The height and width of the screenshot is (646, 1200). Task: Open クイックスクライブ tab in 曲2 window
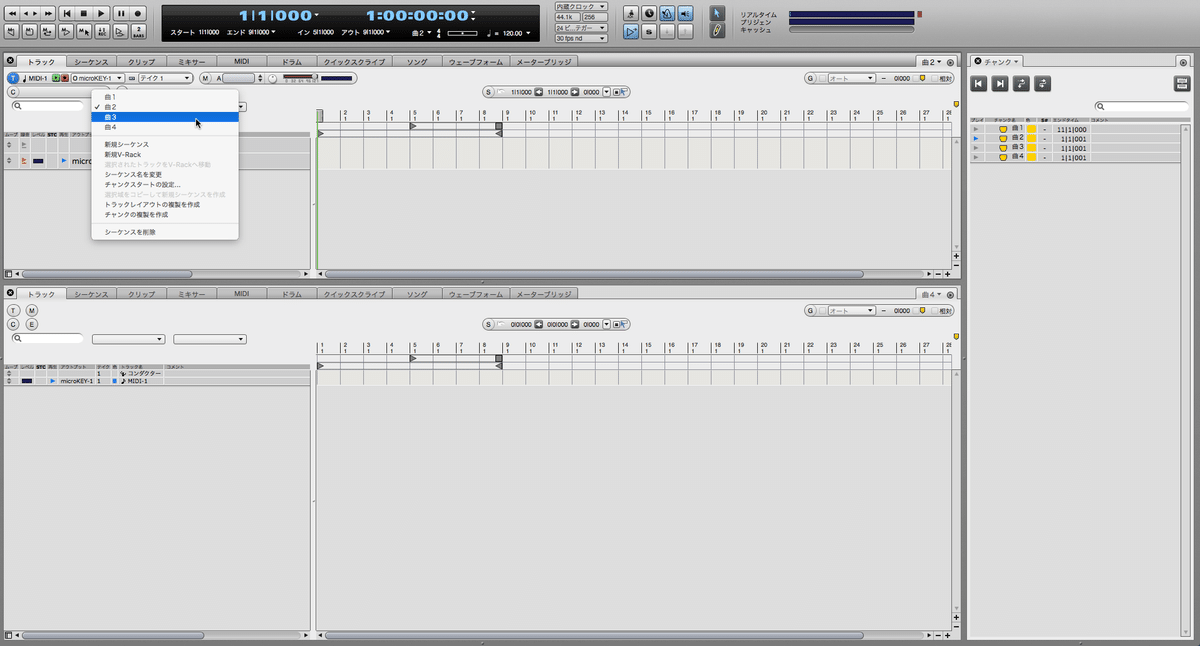click(x=354, y=62)
